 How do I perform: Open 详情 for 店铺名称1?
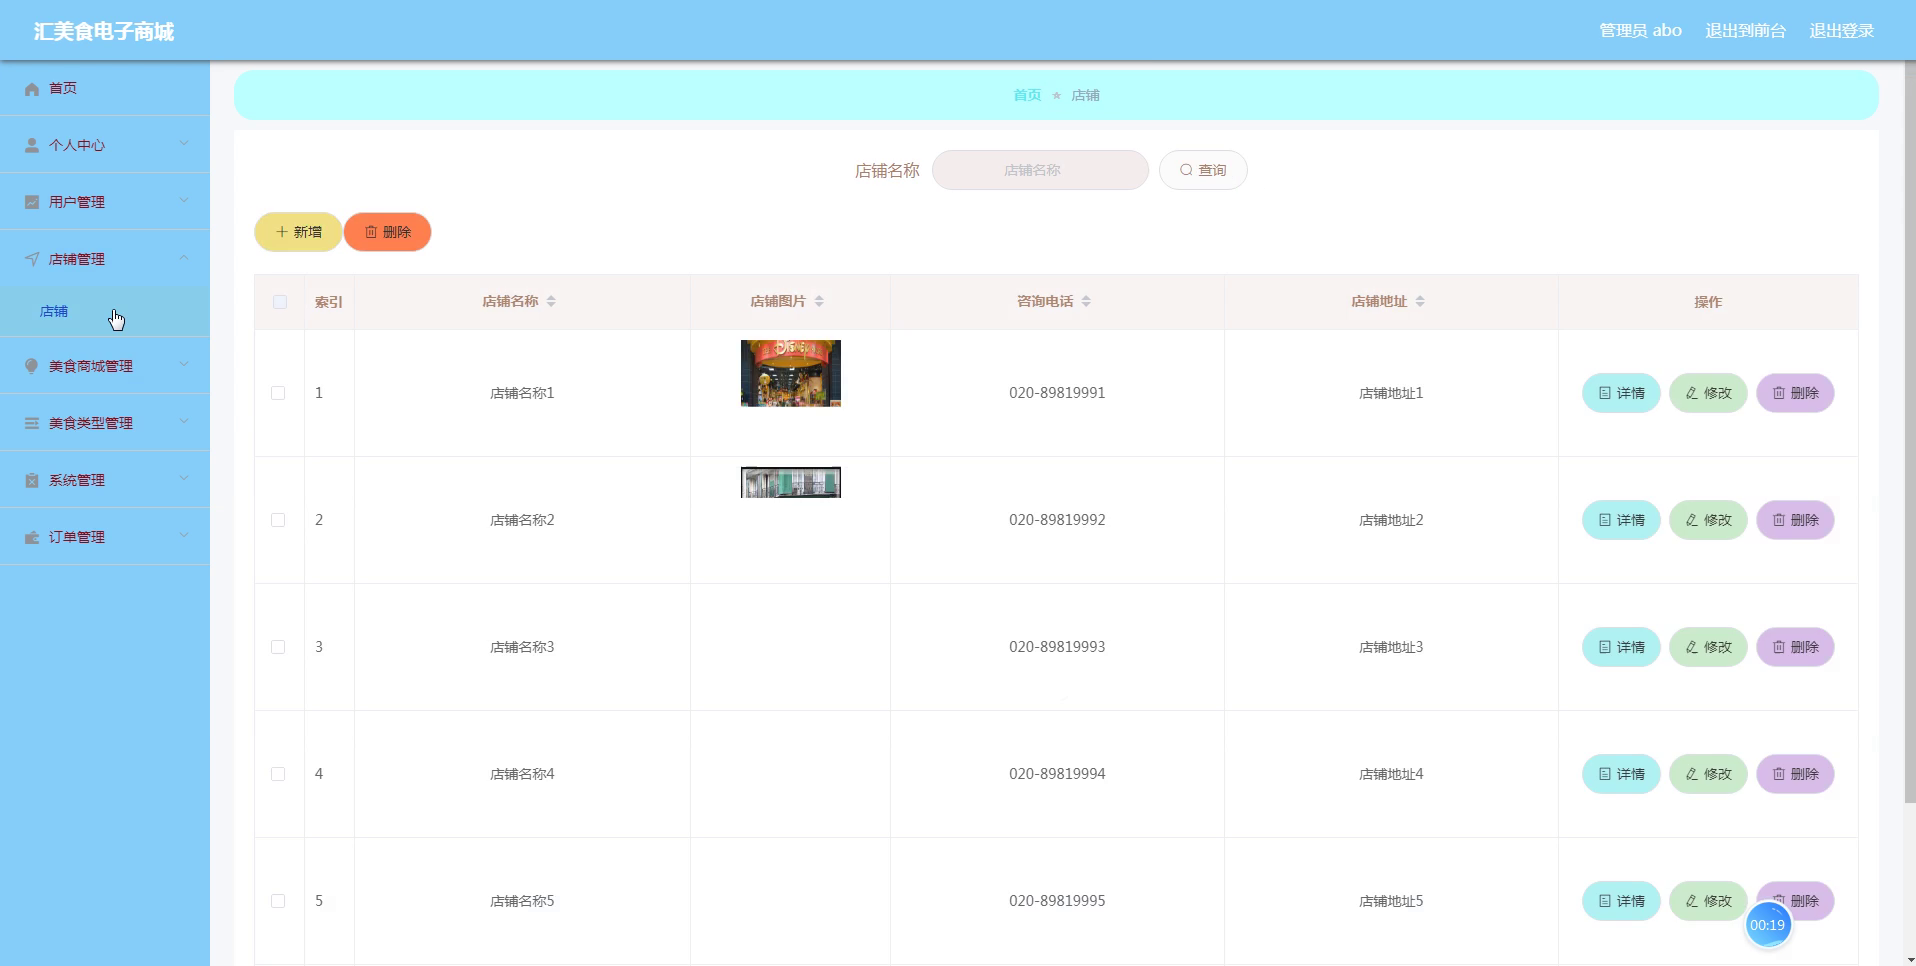point(1621,393)
